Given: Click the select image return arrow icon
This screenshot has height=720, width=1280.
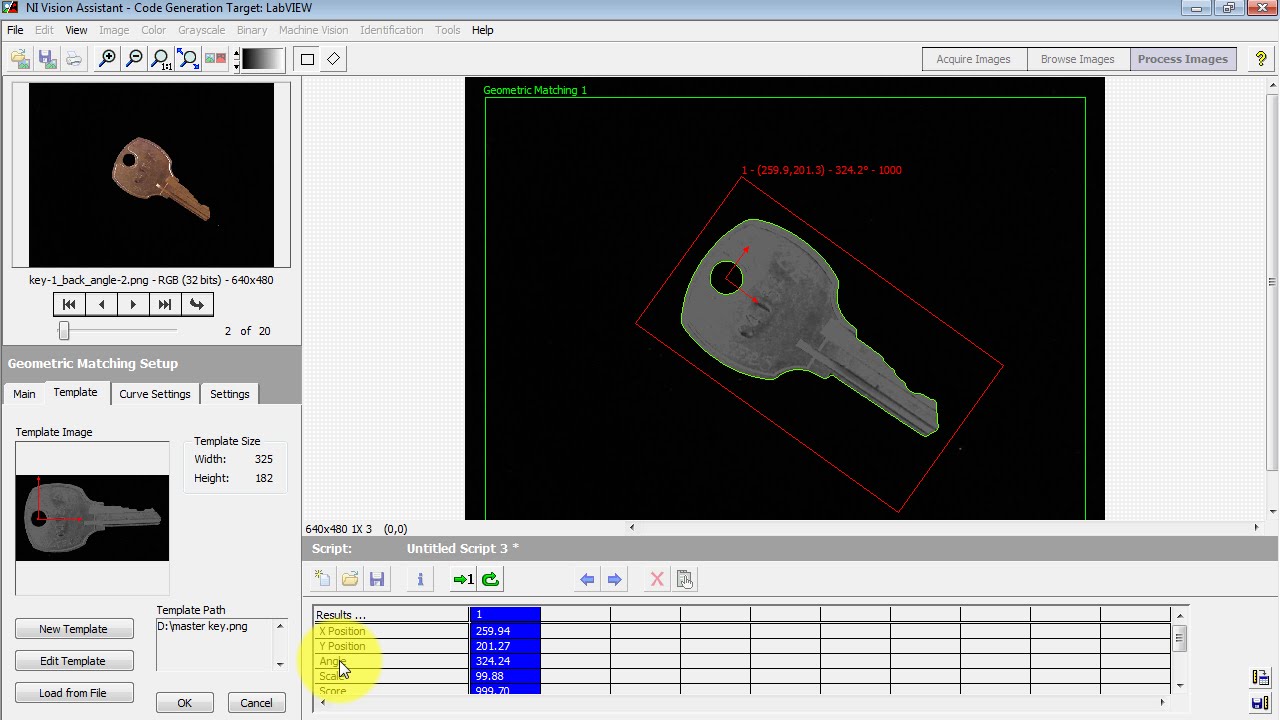Looking at the screenshot, I should [x=197, y=304].
